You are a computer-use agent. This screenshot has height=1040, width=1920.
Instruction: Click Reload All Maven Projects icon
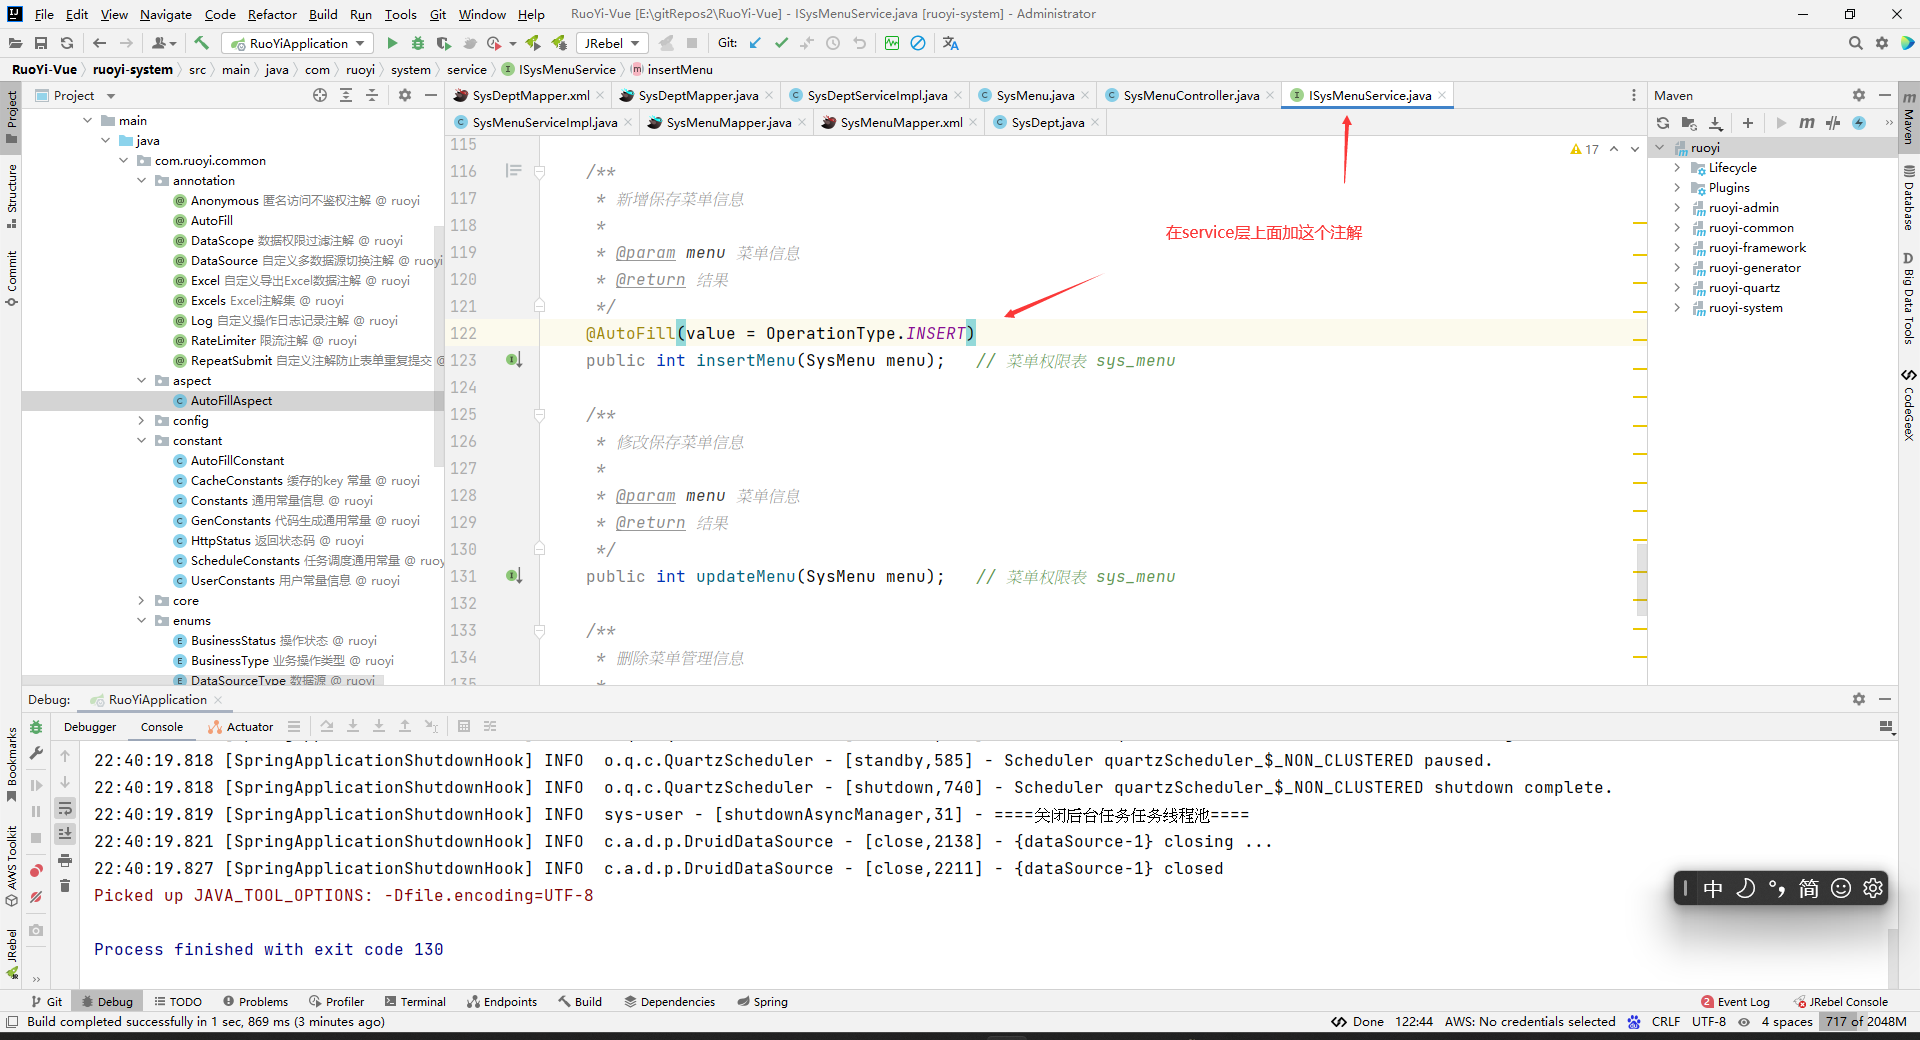point(1663,123)
